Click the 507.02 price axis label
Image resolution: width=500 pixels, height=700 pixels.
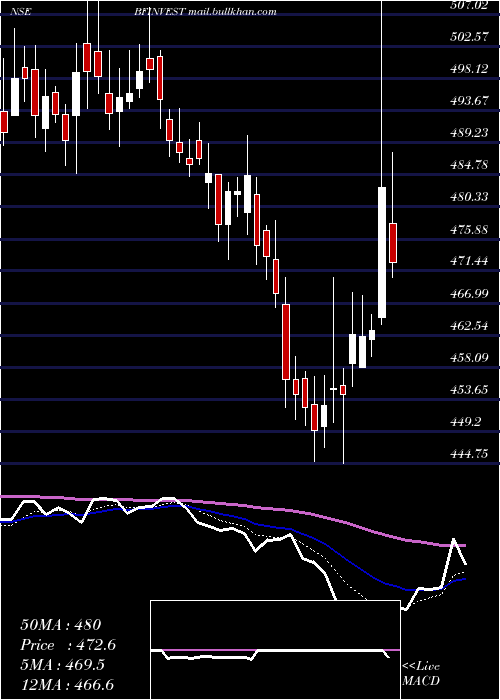468,5
